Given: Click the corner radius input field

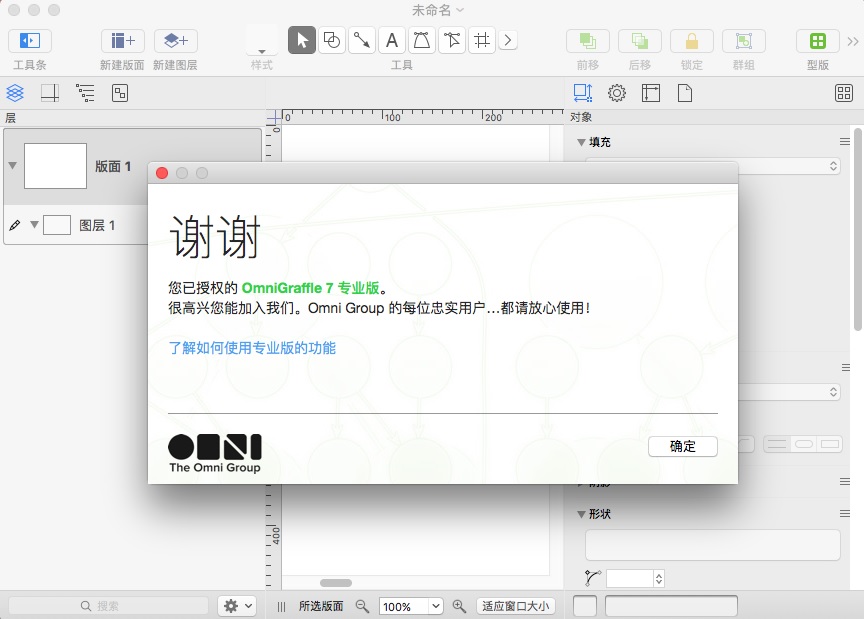Looking at the screenshot, I should [x=630, y=578].
